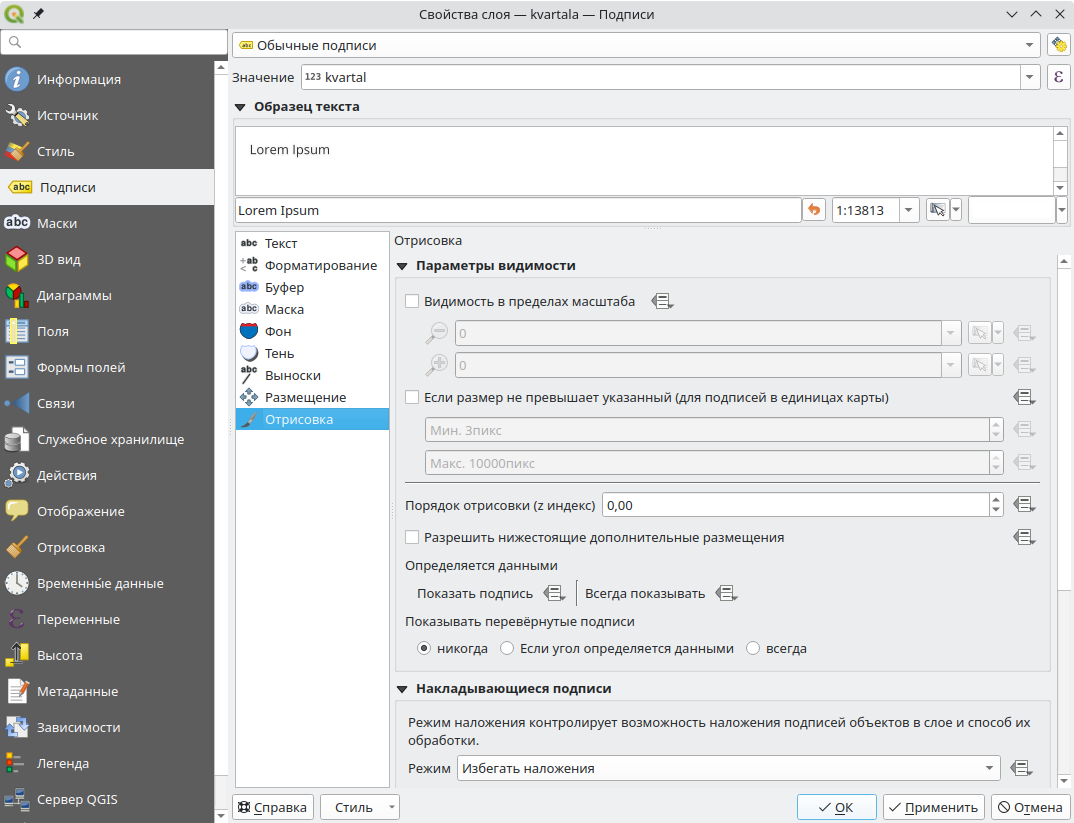Collapse the Образец текста section
Screen dimensions: 1074x823
coord(240,107)
